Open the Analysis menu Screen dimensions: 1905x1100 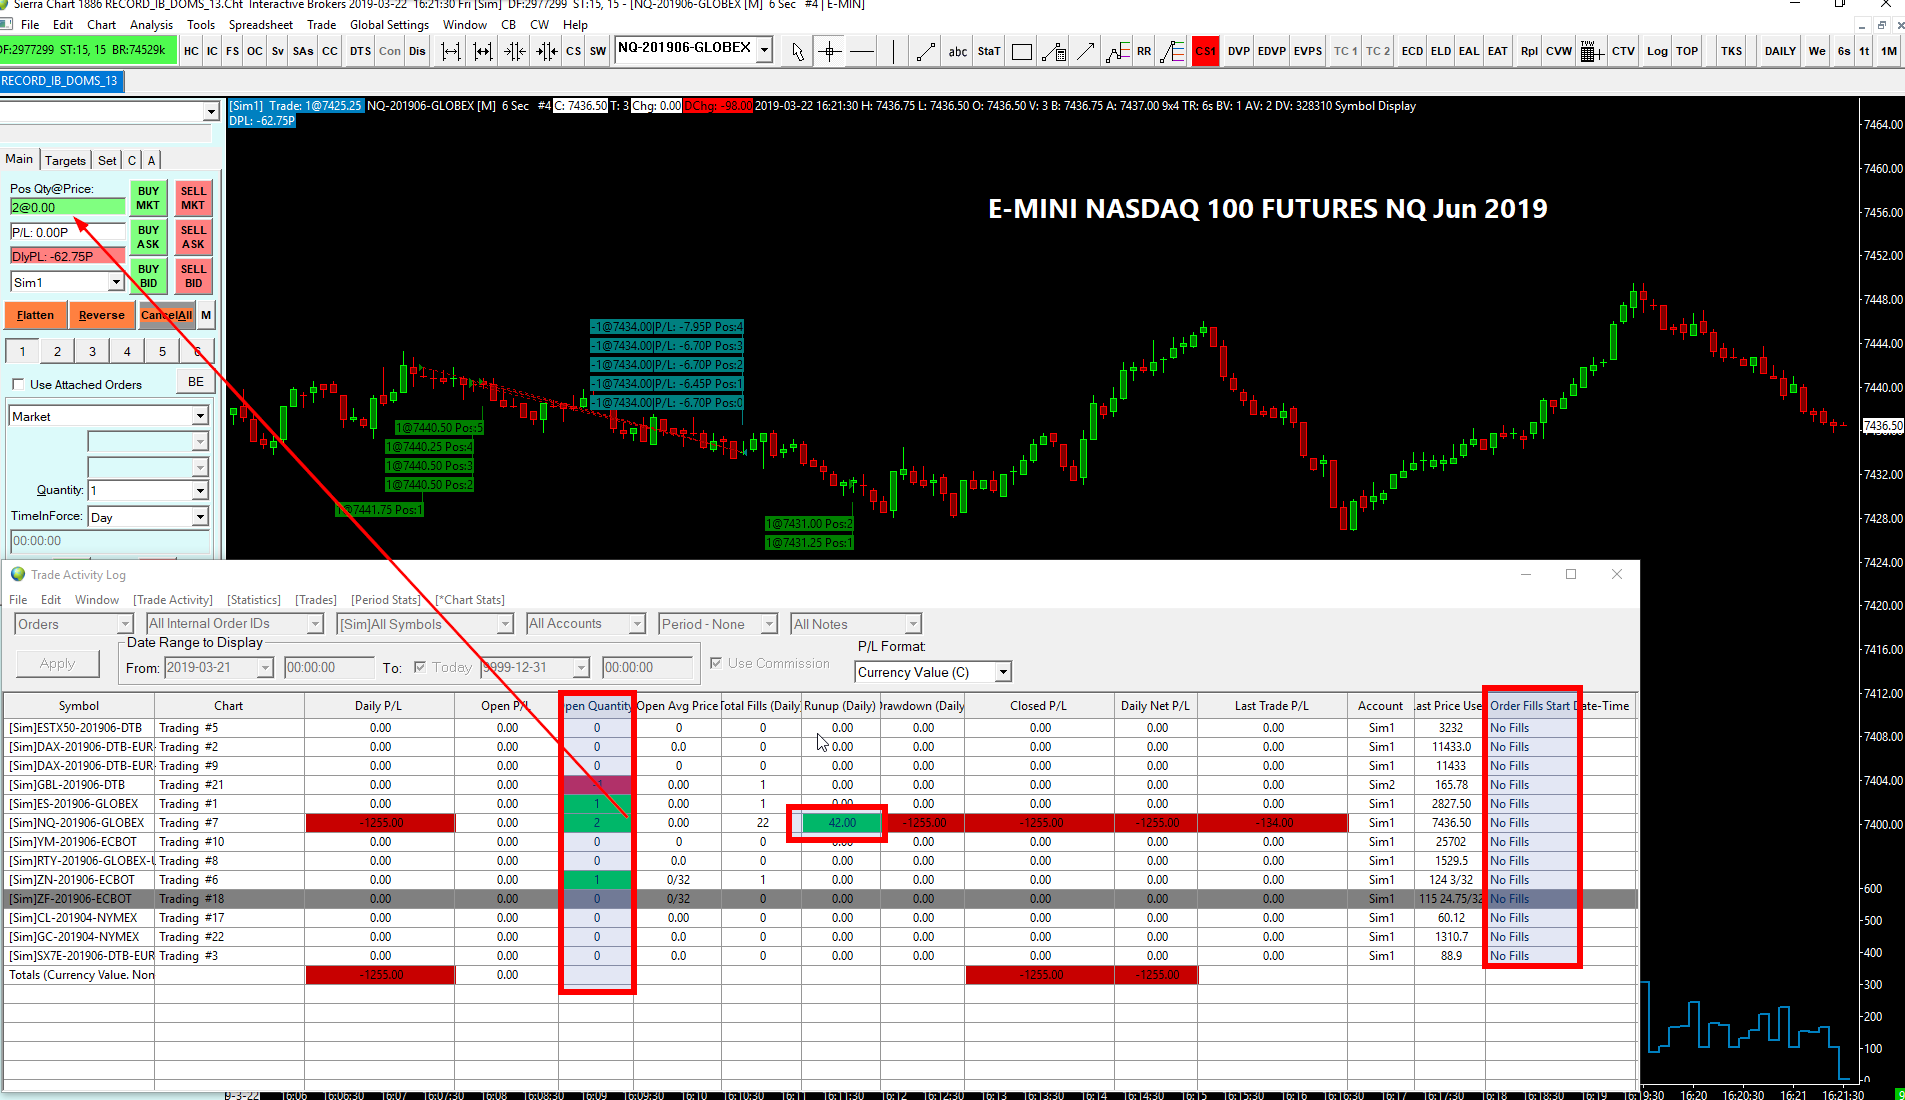pos(151,24)
